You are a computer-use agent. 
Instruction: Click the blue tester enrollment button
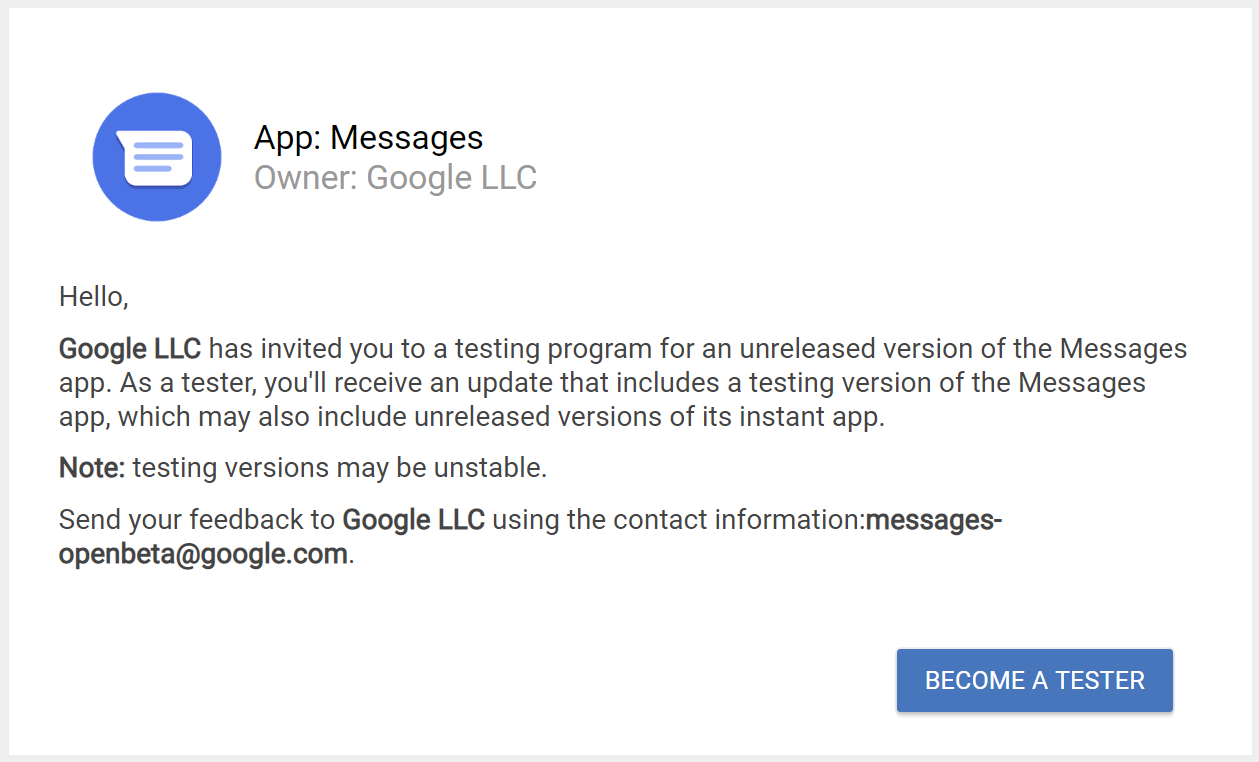coord(1034,680)
